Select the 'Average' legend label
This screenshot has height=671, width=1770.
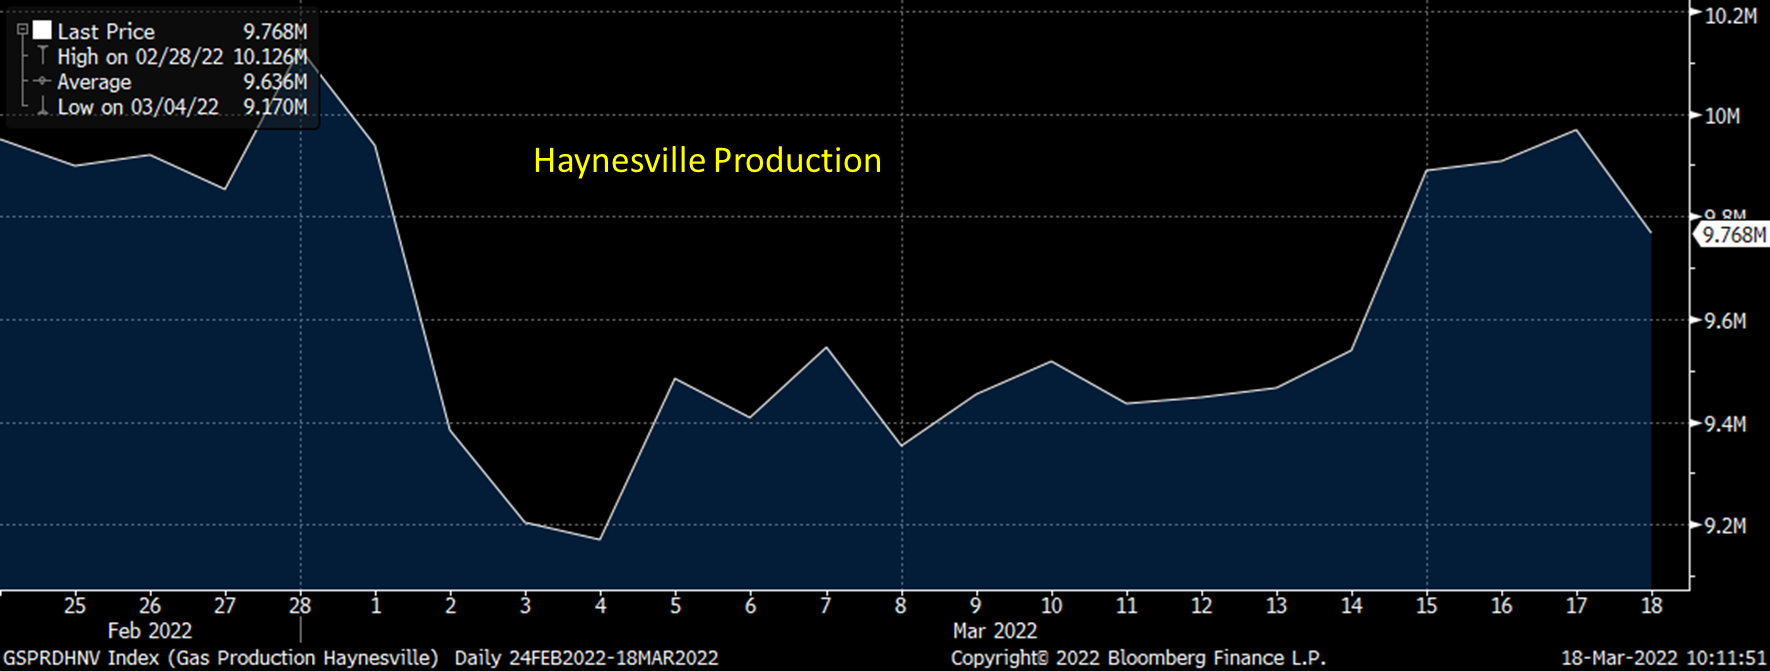pyautogui.click(x=94, y=82)
